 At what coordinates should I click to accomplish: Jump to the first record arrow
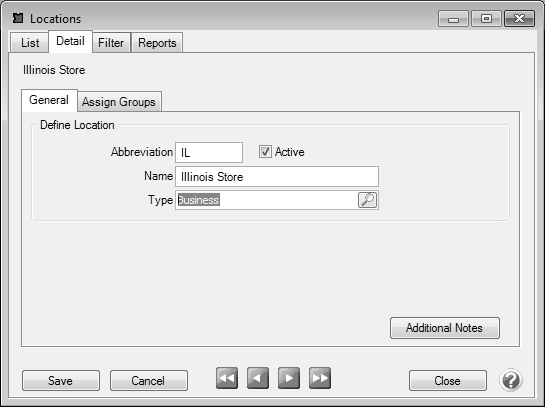point(227,378)
